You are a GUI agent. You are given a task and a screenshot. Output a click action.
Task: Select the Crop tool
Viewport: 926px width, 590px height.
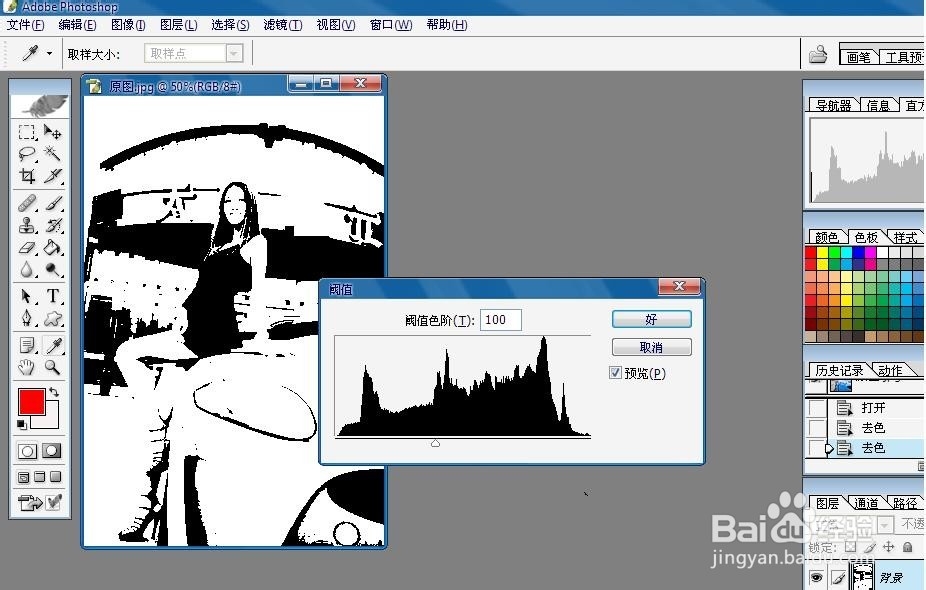click(27, 175)
